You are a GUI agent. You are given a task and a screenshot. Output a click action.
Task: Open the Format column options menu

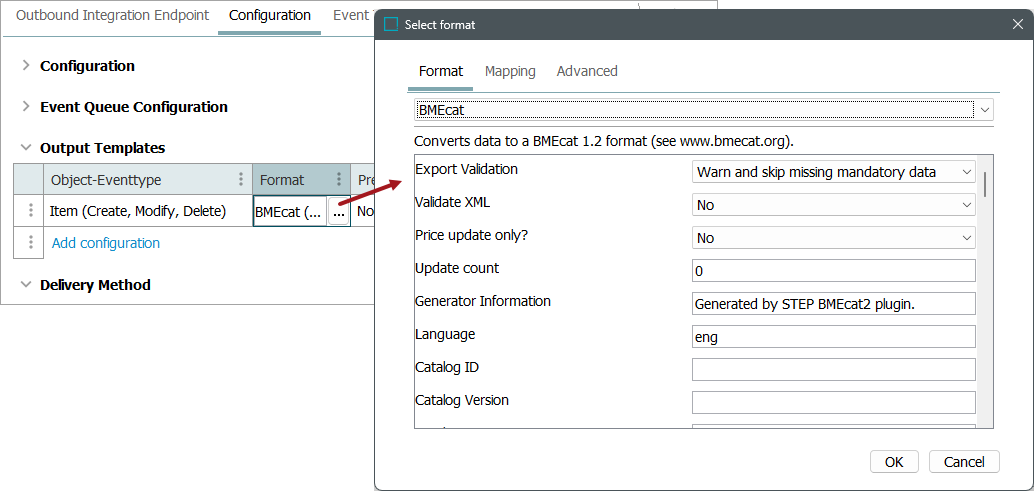point(338,180)
